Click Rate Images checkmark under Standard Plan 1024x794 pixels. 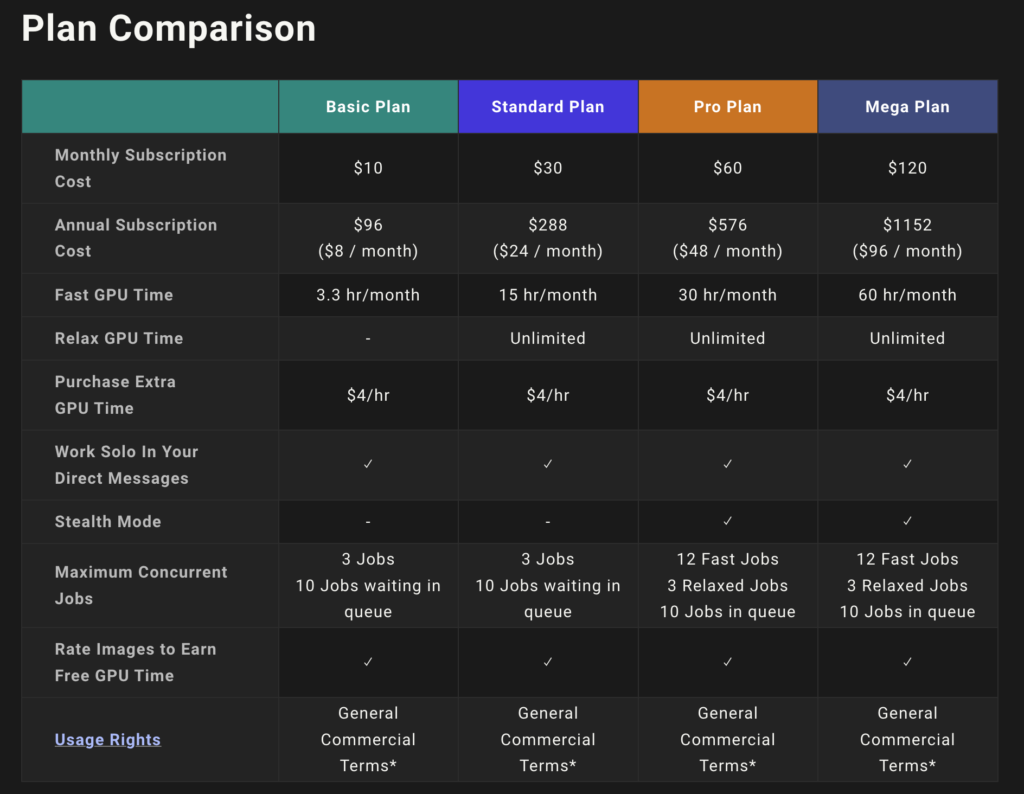coord(548,662)
